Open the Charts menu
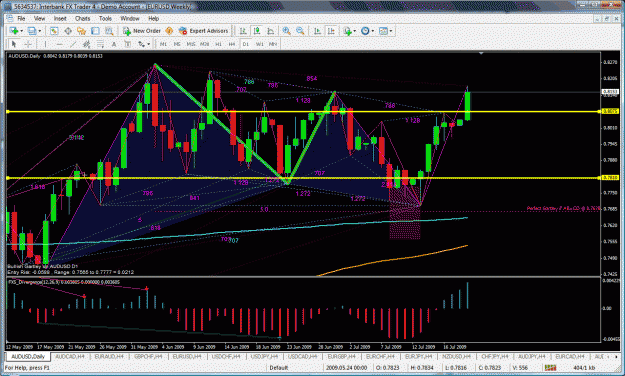The image size is (625, 376). pos(83,18)
